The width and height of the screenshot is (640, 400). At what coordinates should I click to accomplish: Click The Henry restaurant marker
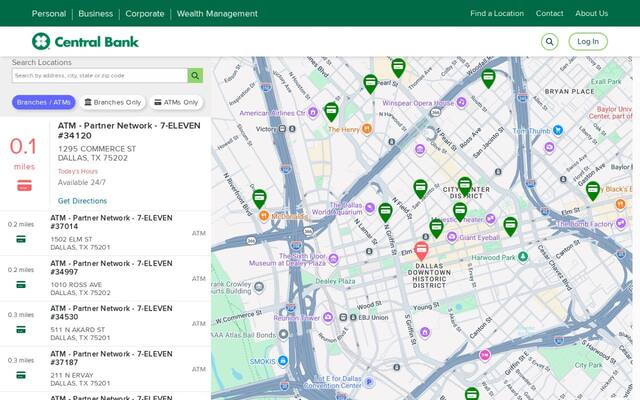[367, 129]
